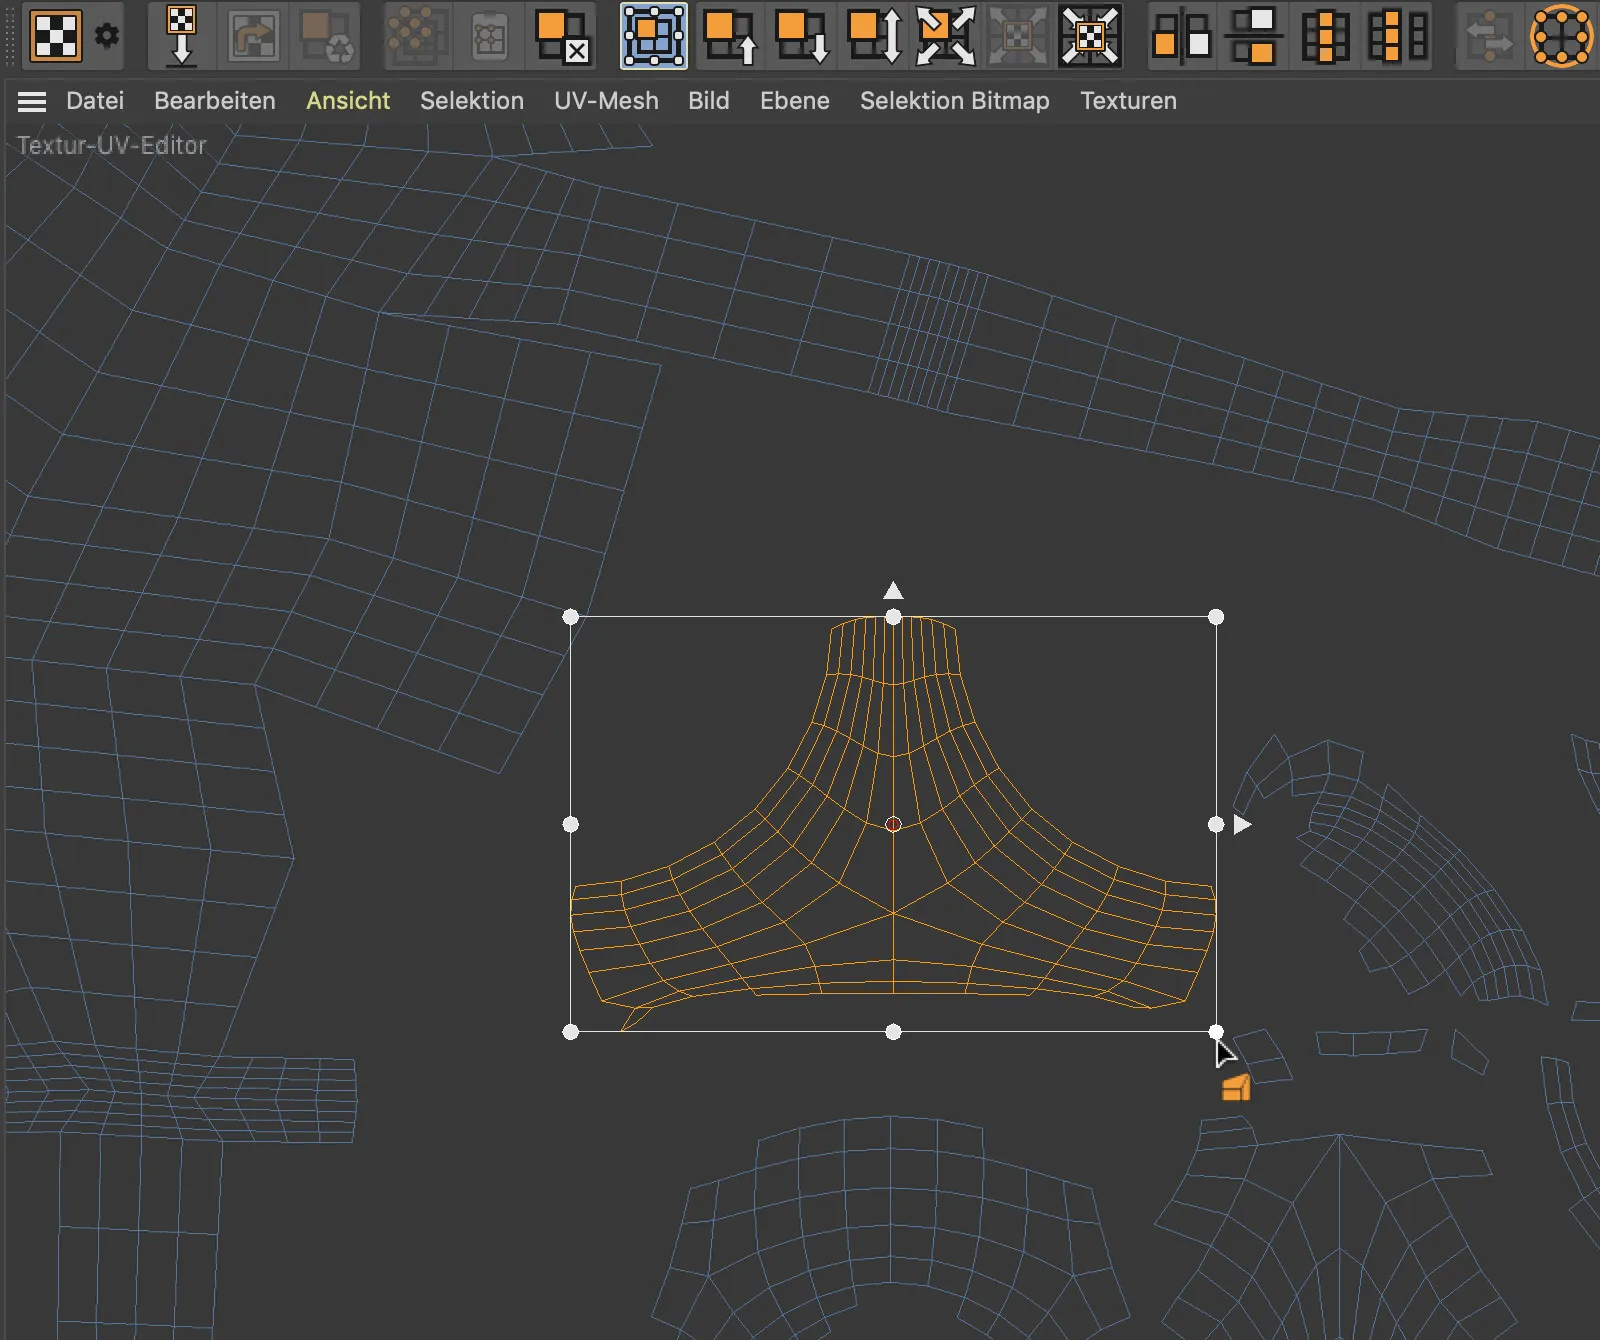Open the Selektion Bitmap menu

955,101
